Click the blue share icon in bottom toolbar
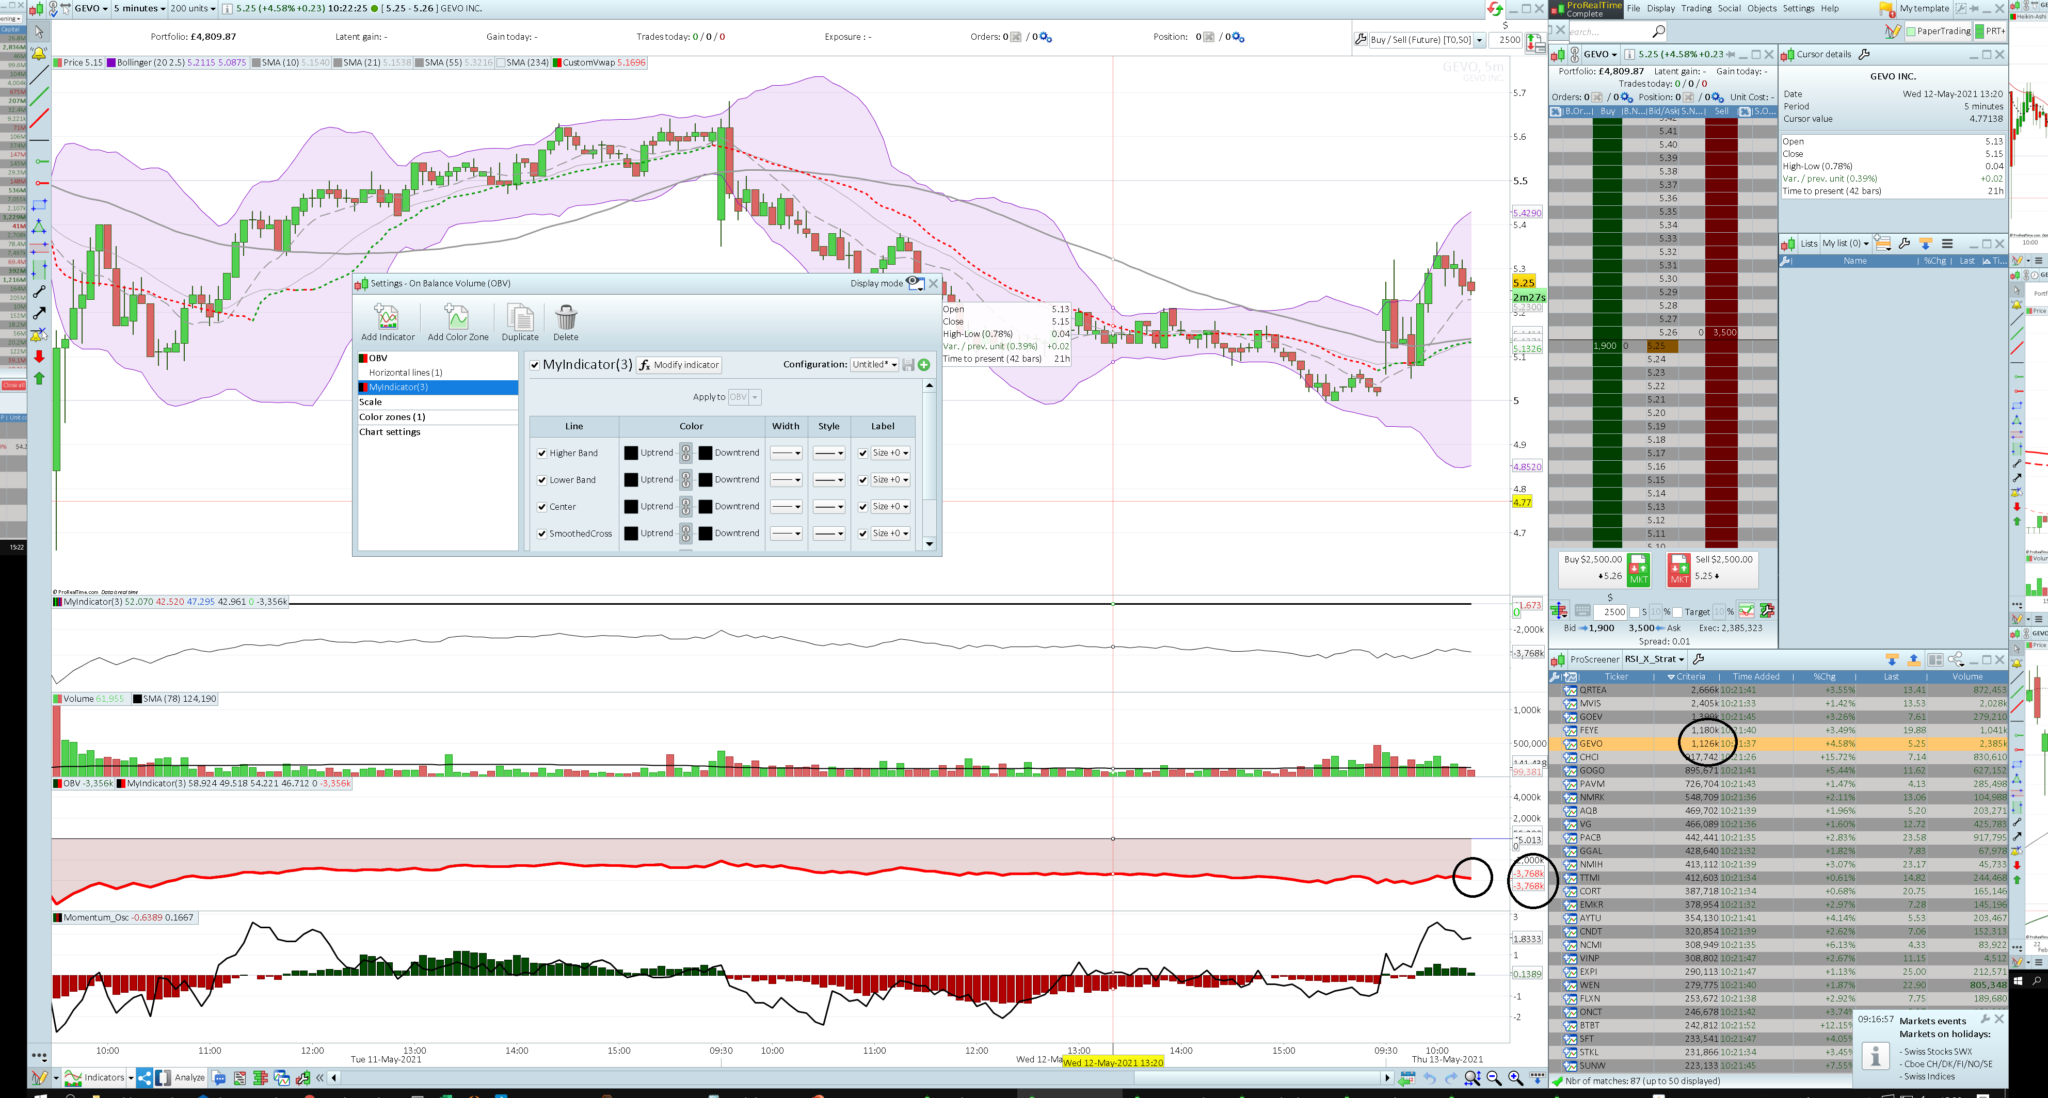Image resolution: width=2048 pixels, height=1098 pixels. (x=145, y=1077)
